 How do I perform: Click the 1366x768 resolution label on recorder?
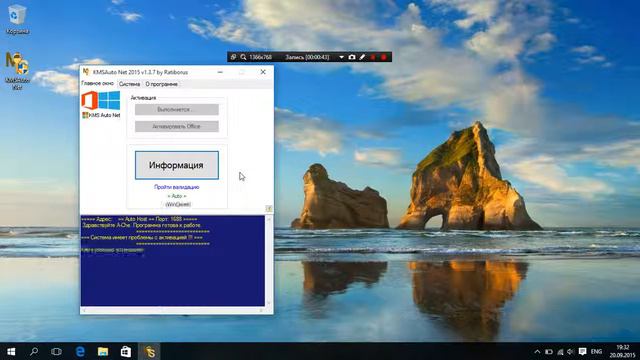[260, 57]
